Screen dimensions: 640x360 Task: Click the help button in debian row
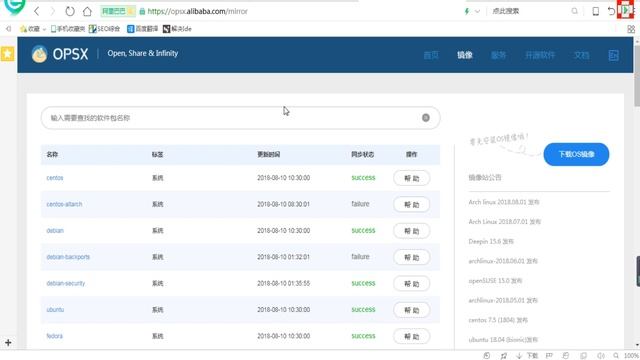pyautogui.click(x=411, y=231)
